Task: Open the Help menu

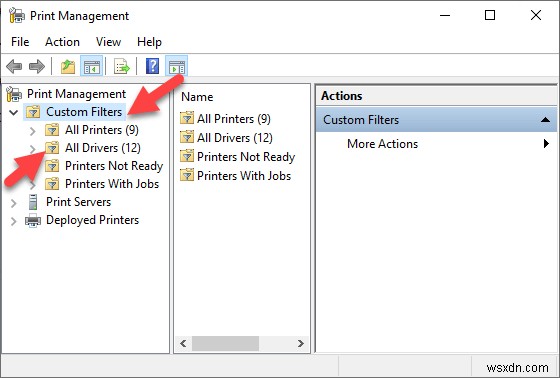Action: coord(149,42)
